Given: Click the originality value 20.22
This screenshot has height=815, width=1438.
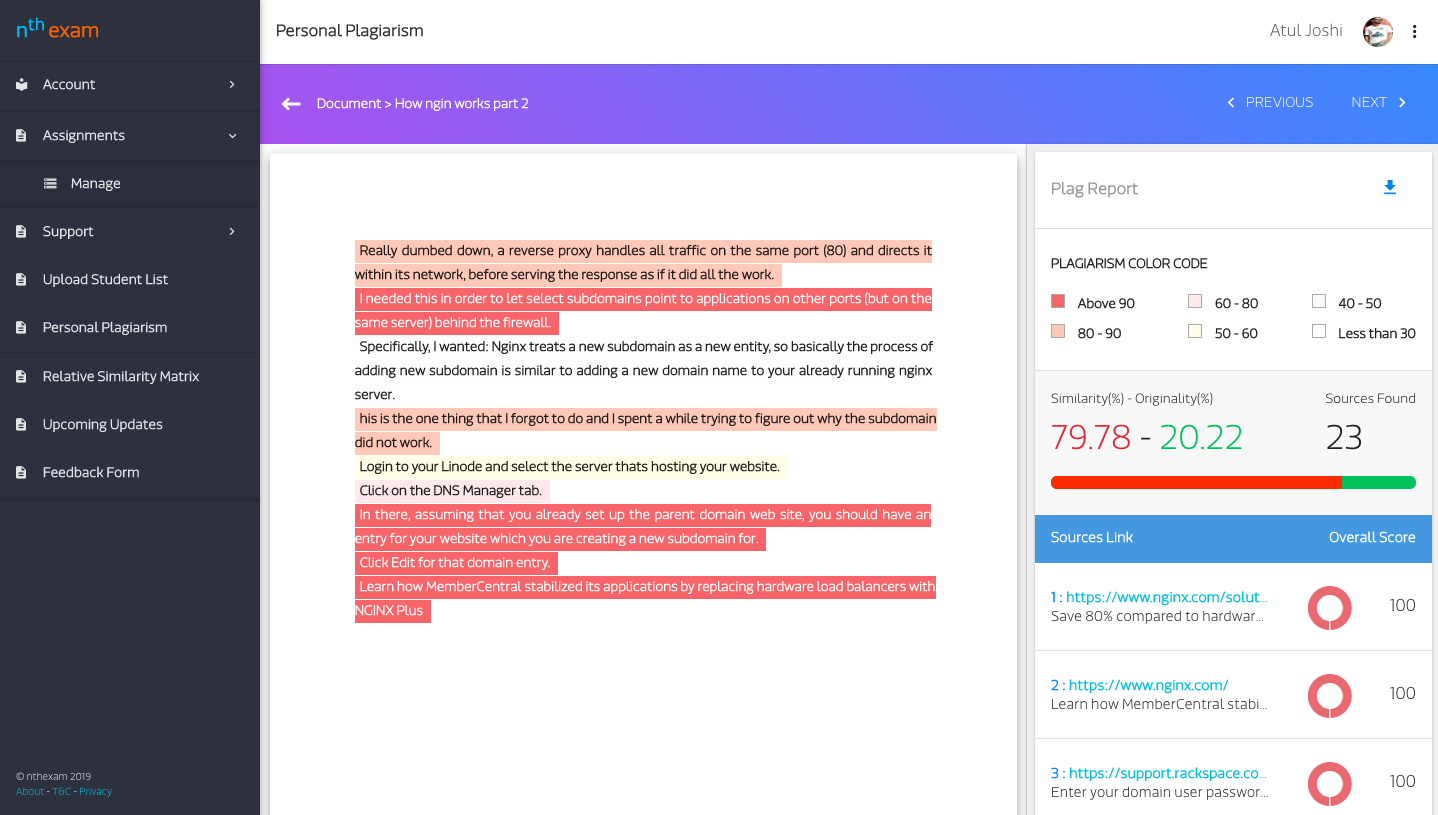Looking at the screenshot, I should (x=1201, y=437).
